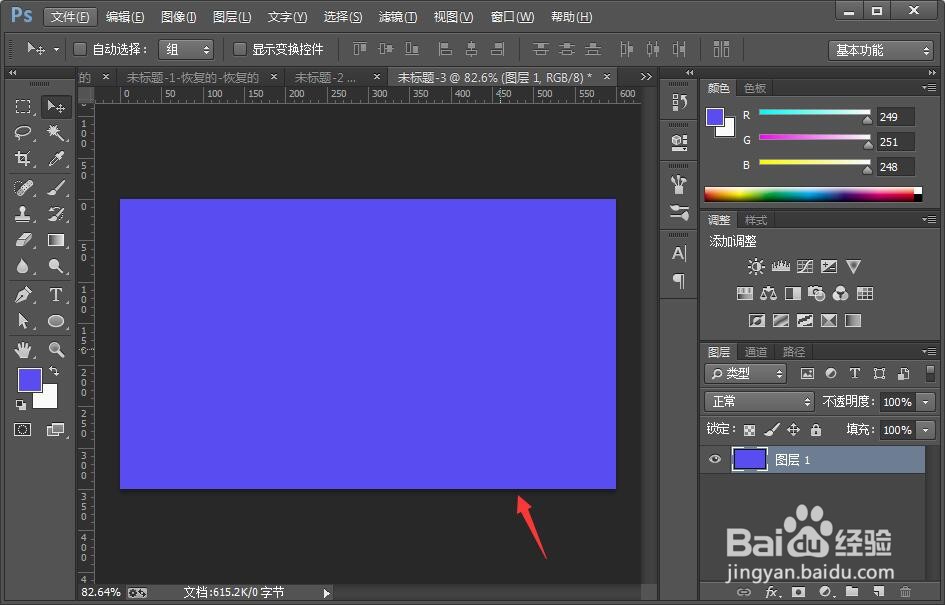
Task: Select the Dodge tool
Action: click(x=56, y=266)
